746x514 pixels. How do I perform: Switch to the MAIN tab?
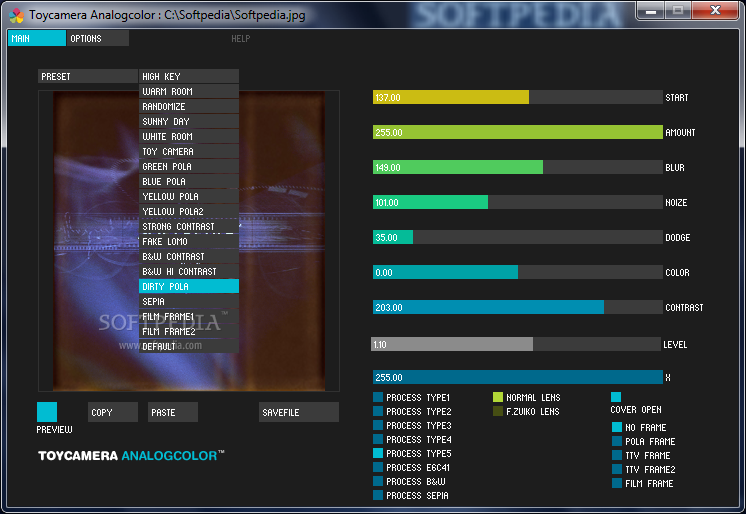point(37,38)
